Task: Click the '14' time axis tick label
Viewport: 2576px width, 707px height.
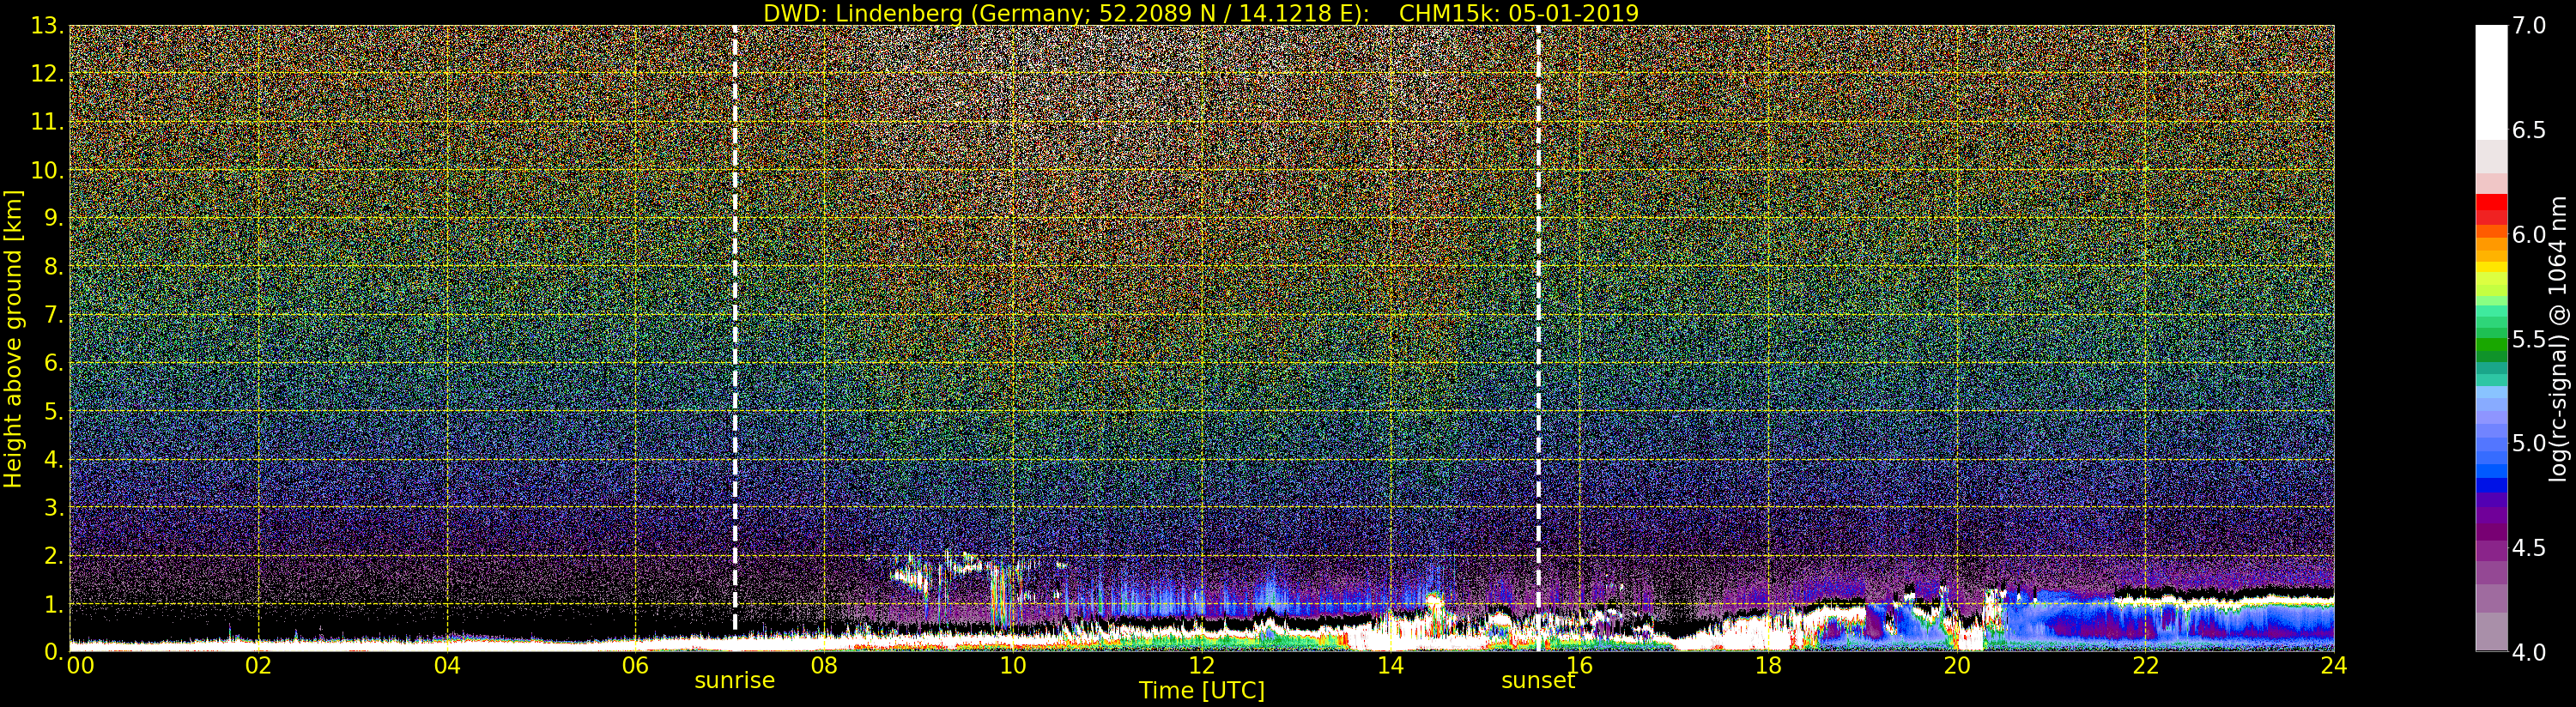Action: point(1390,666)
